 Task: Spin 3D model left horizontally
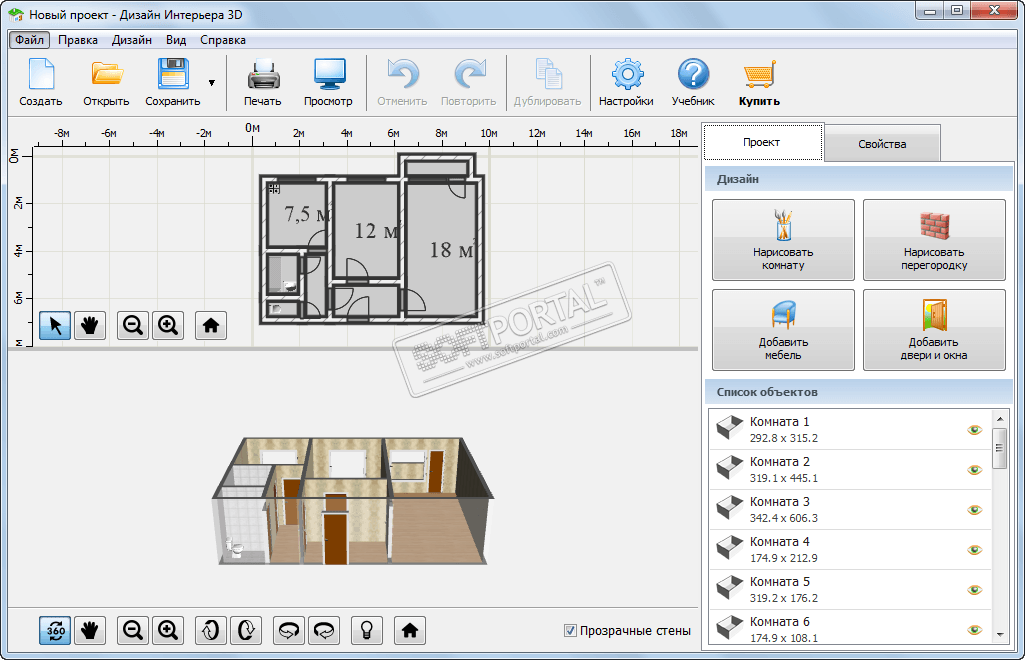(289, 631)
